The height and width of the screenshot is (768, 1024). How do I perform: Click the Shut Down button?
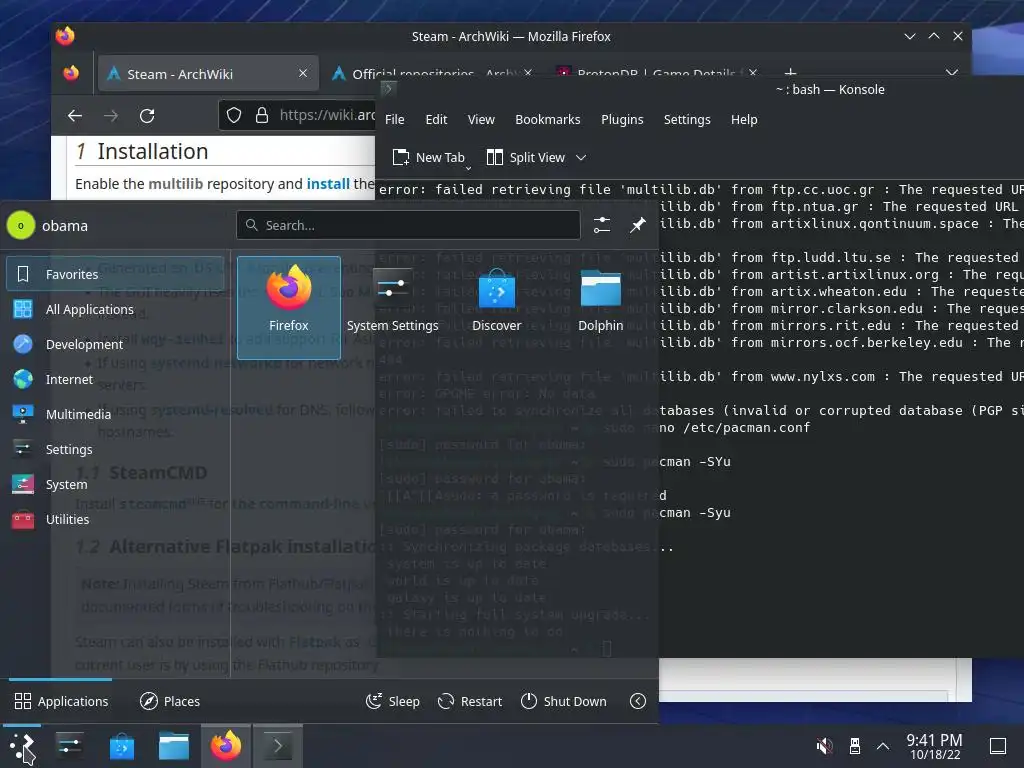564,701
